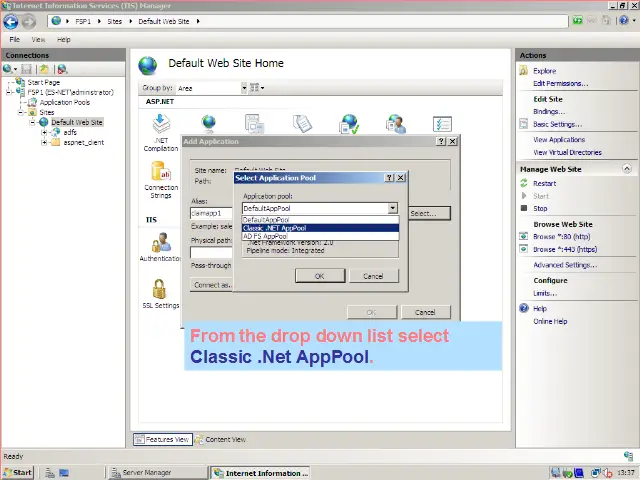Choose DefaultAppPool in the dropdown list
Viewport: 640px width, 480px height.
267,220
